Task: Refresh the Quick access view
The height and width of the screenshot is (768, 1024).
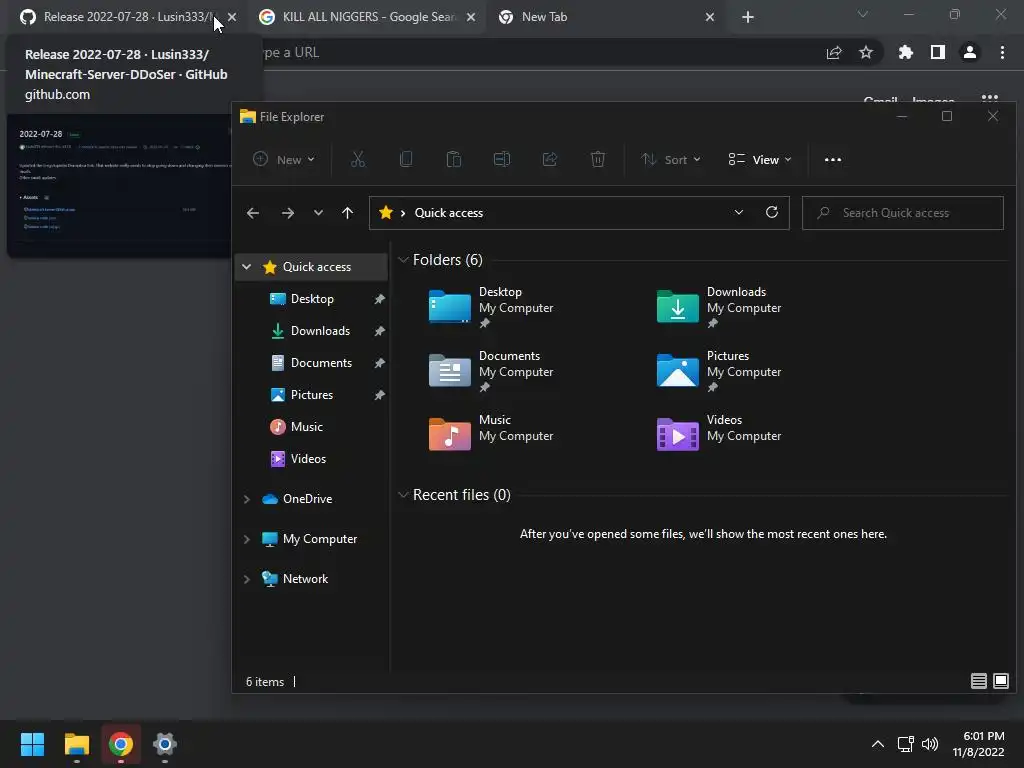Action: 772,212
